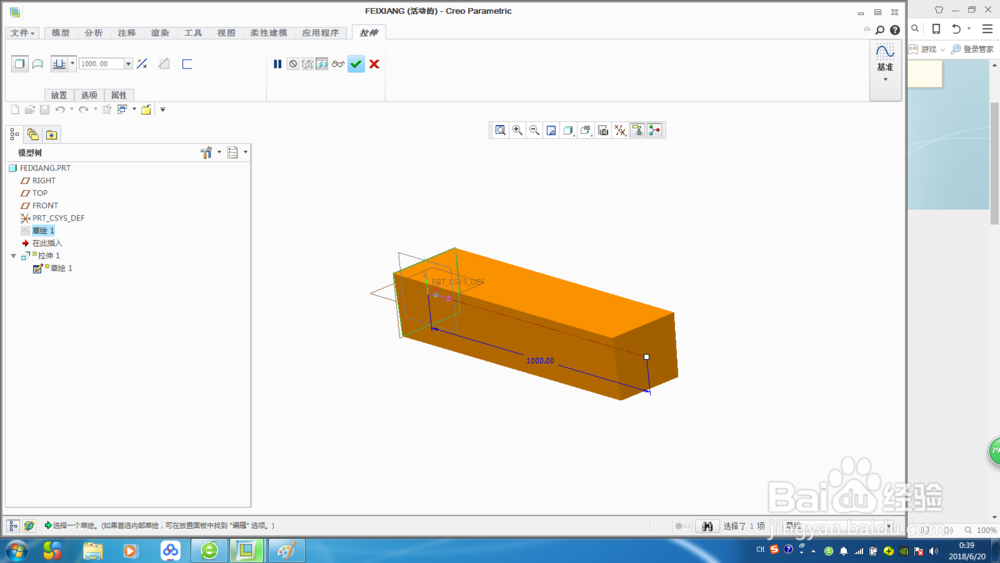Switch to the 视图 ribbon tab

226,33
